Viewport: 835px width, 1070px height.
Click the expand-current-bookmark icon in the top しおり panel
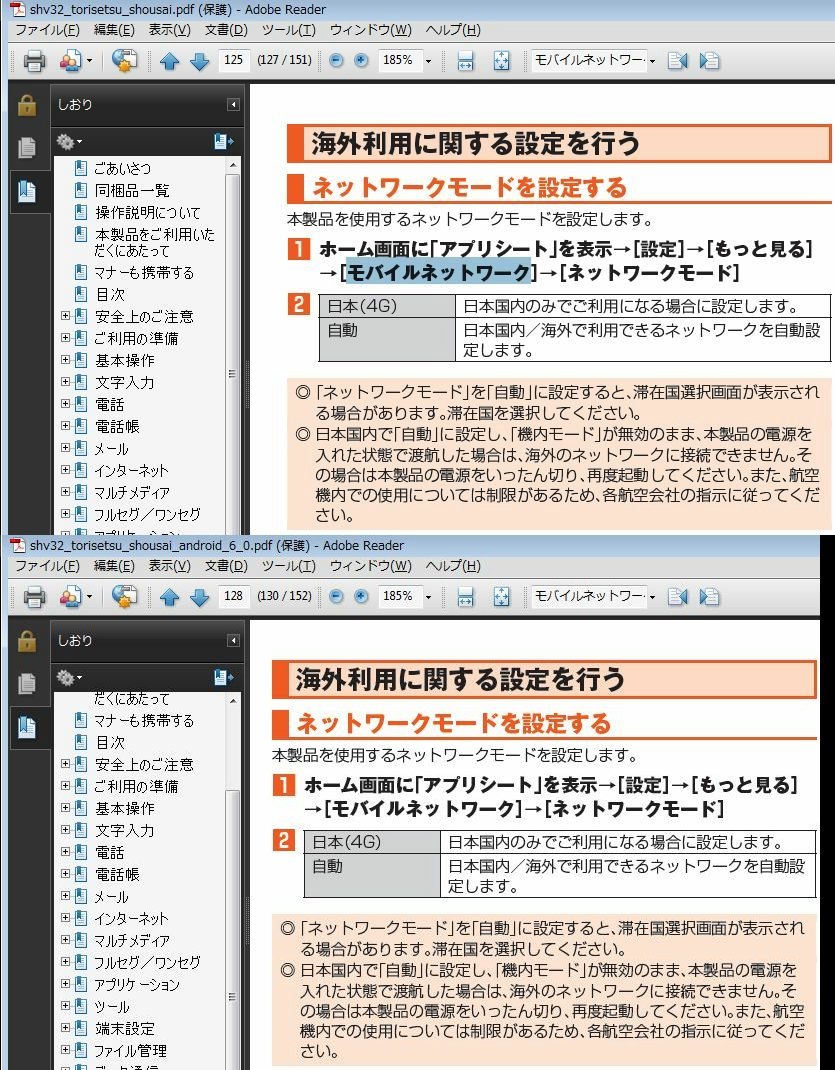tap(224, 142)
